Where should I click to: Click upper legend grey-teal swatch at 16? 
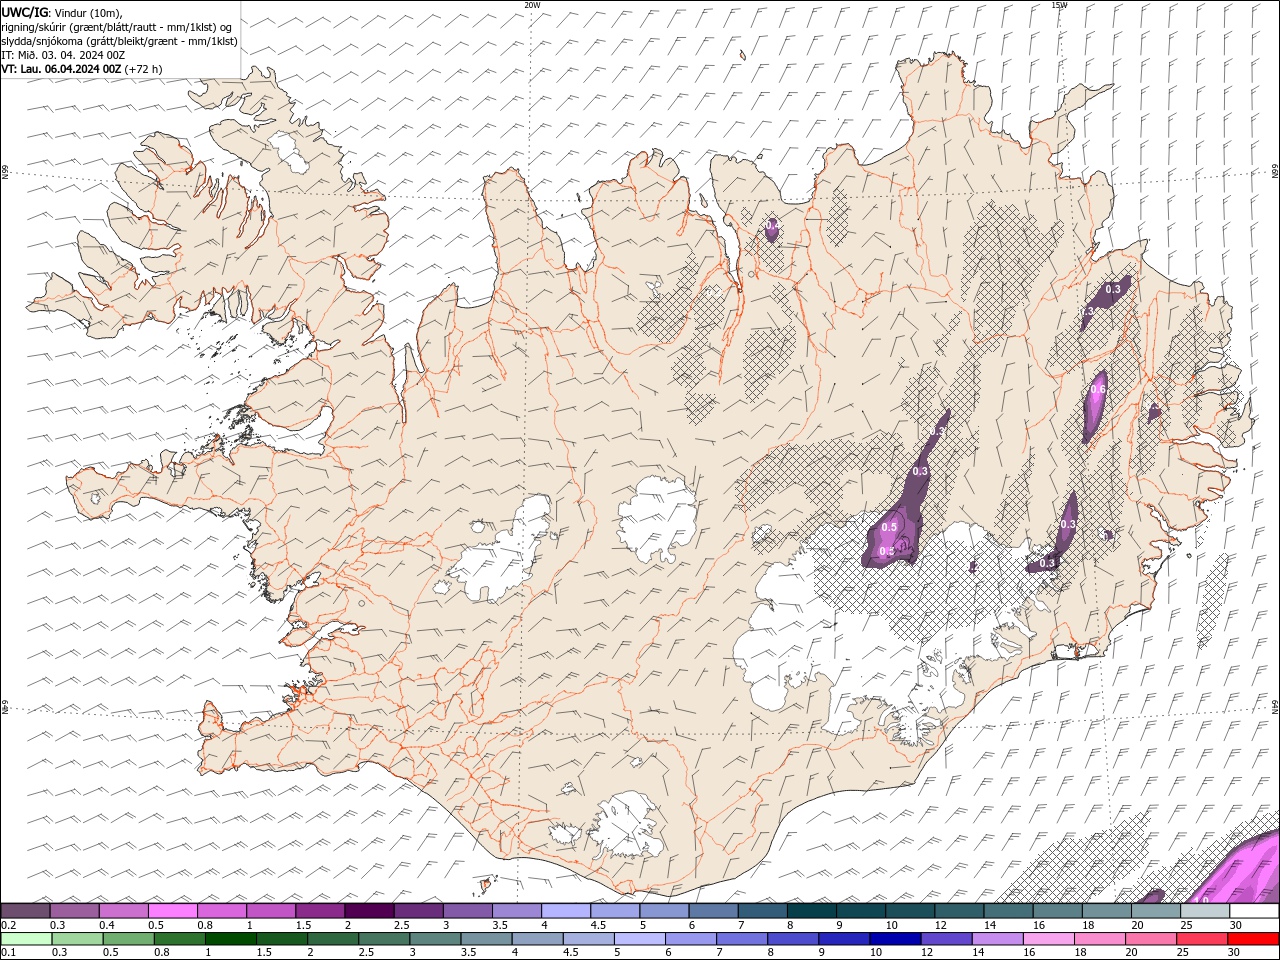tap(1057, 911)
